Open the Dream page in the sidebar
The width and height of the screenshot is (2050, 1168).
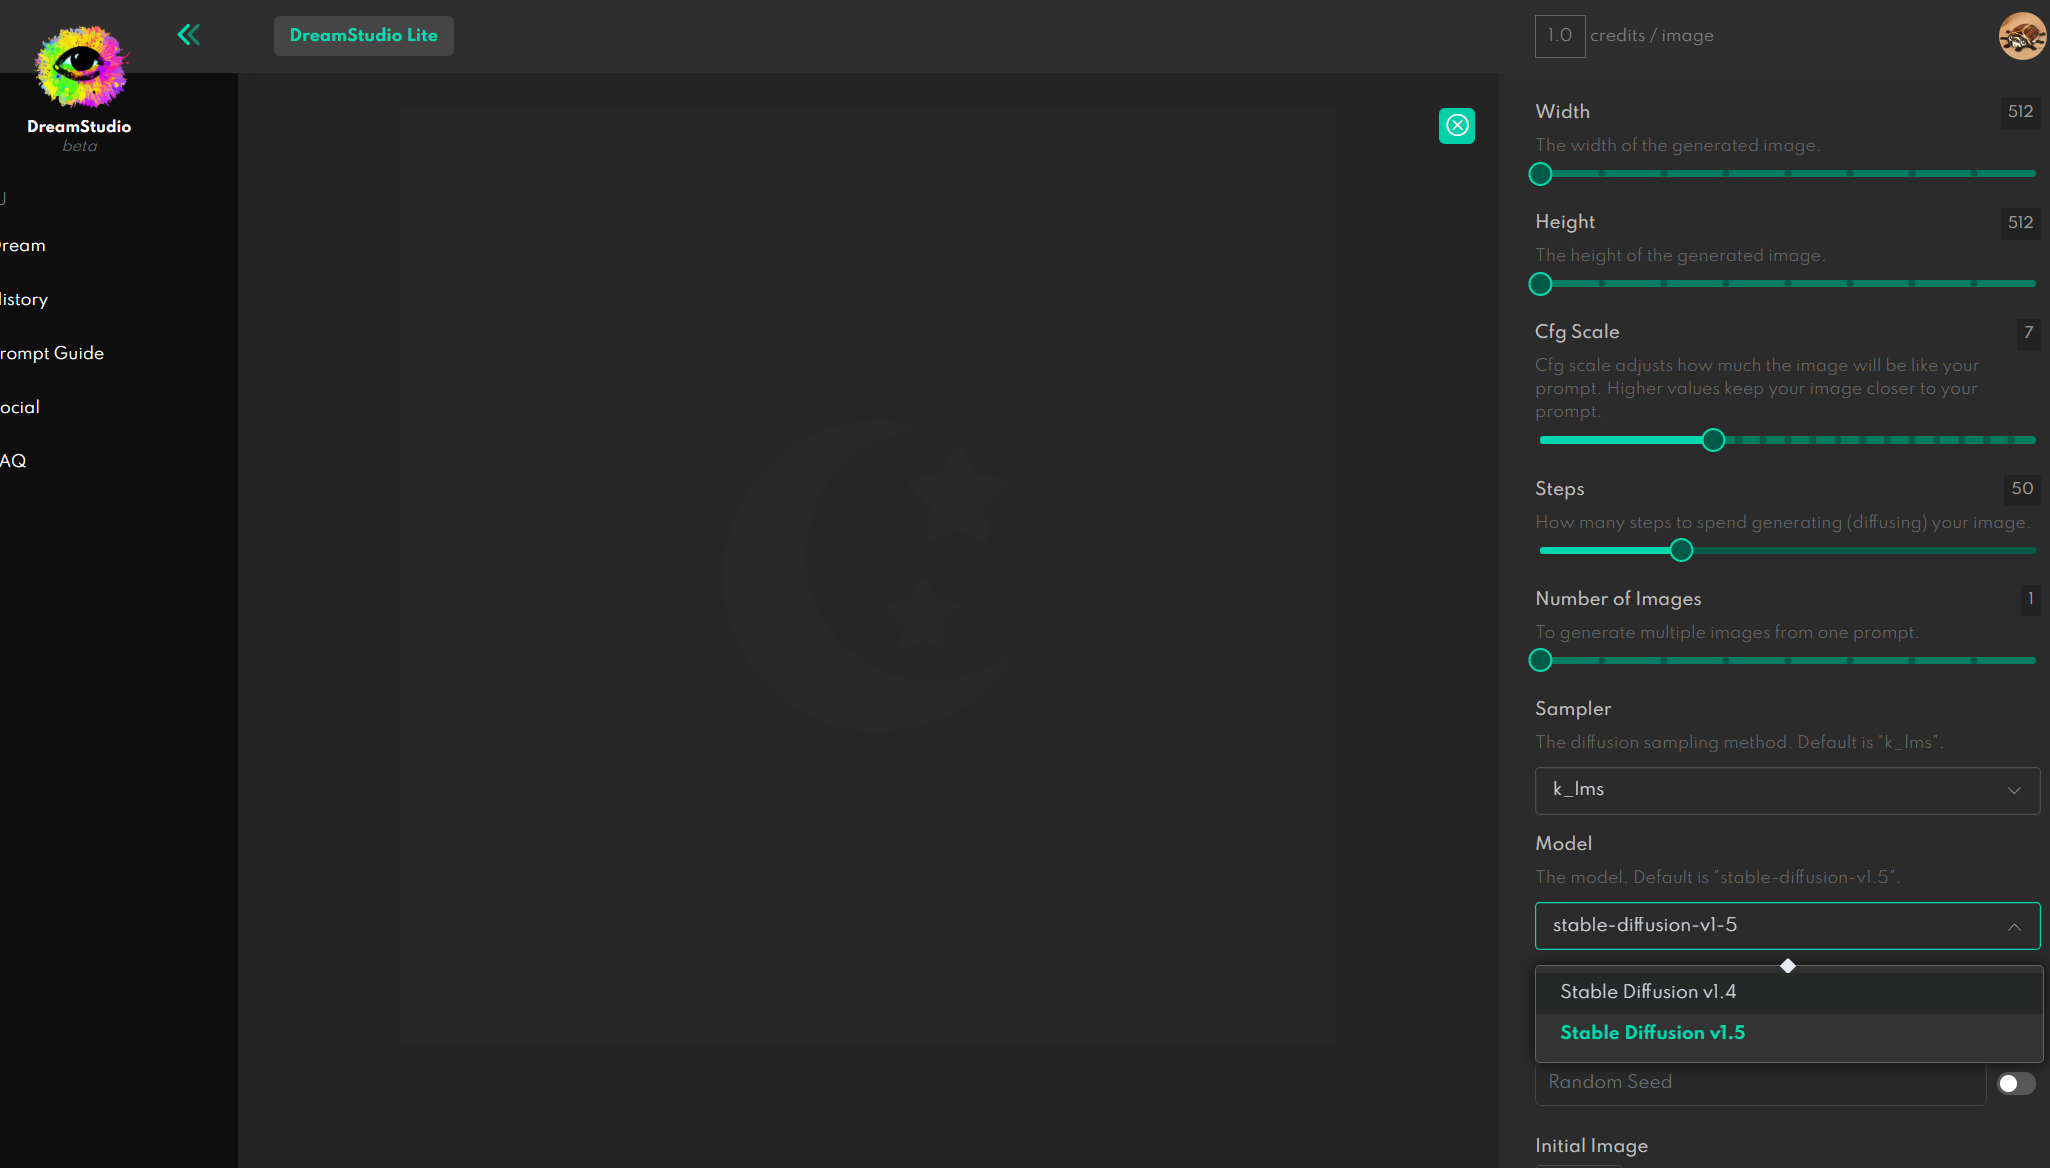coord(22,245)
